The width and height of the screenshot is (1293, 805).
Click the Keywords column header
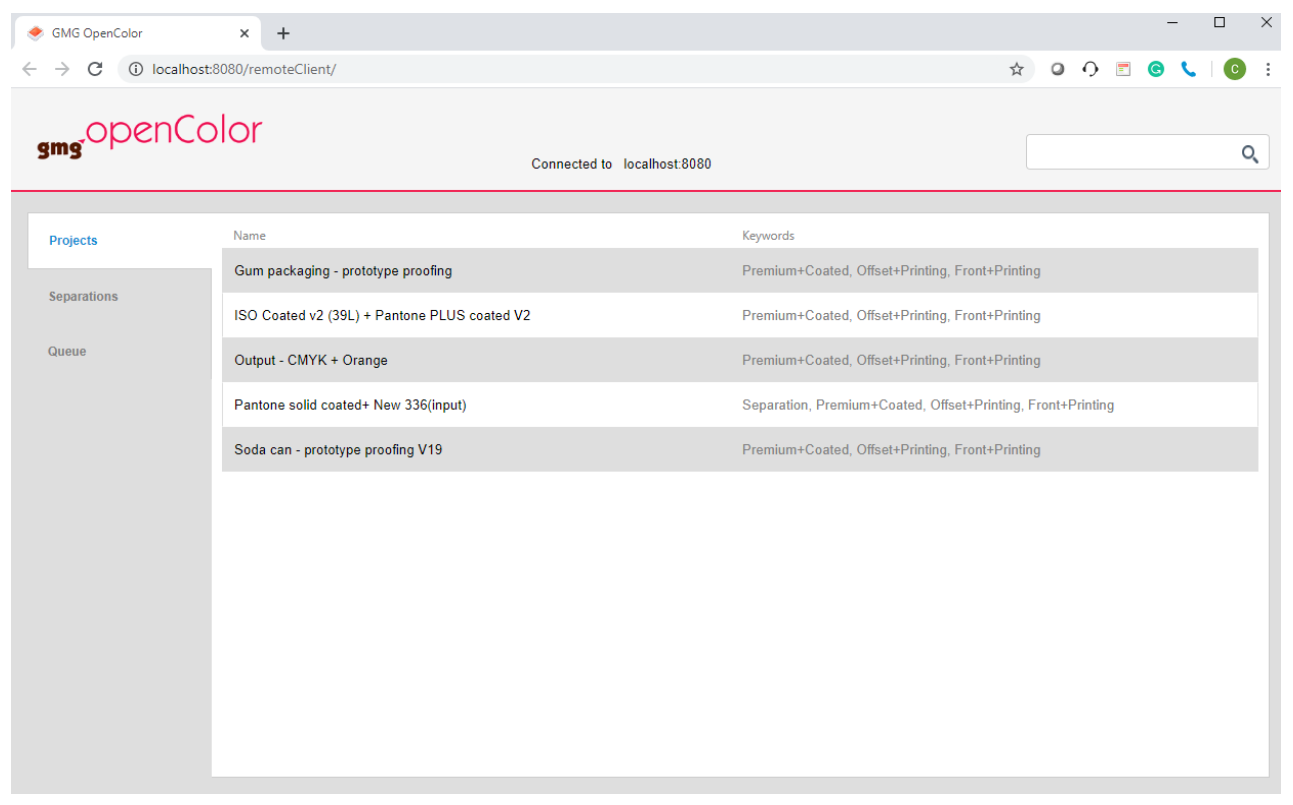pos(768,236)
